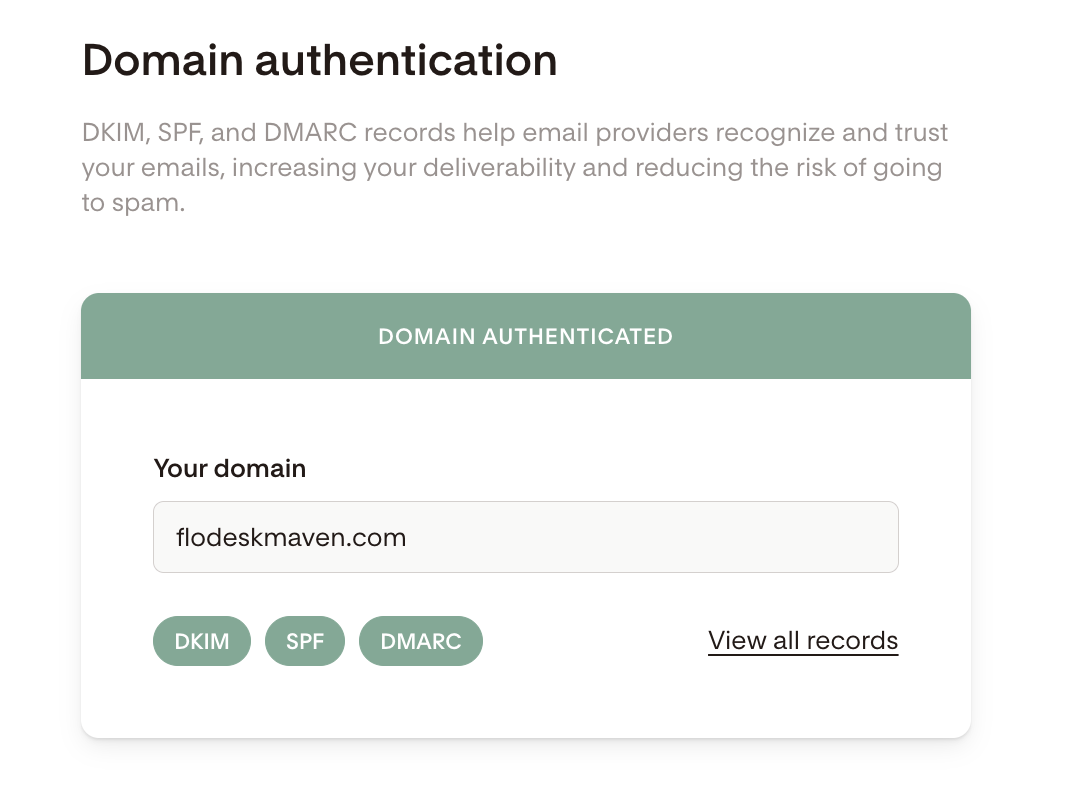
Task: Focus the Your domain input field
Action: [526, 537]
